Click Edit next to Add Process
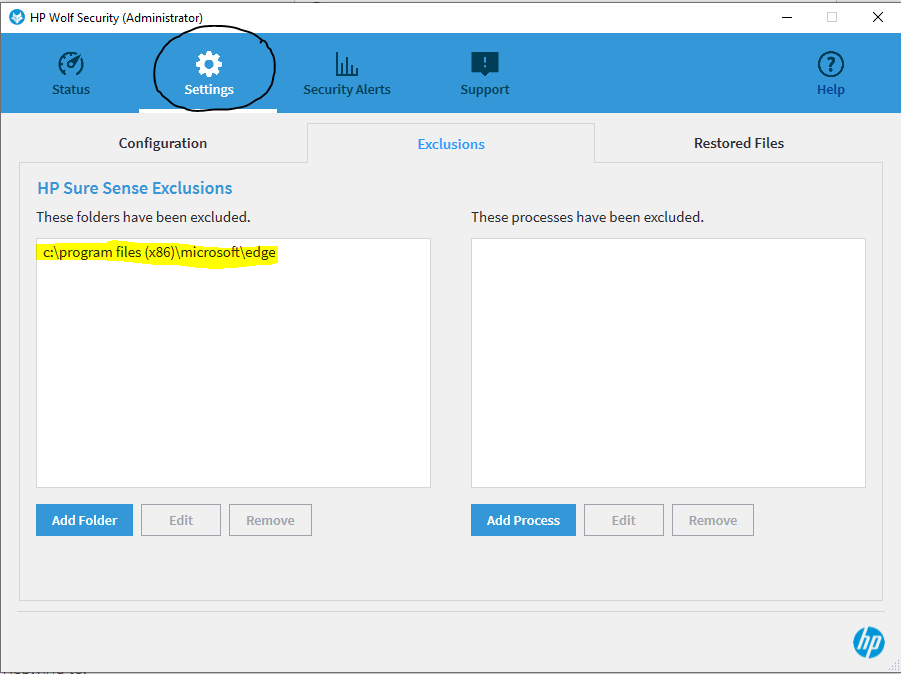The height and width of the screenshot is (674, 901). [623, 519]
